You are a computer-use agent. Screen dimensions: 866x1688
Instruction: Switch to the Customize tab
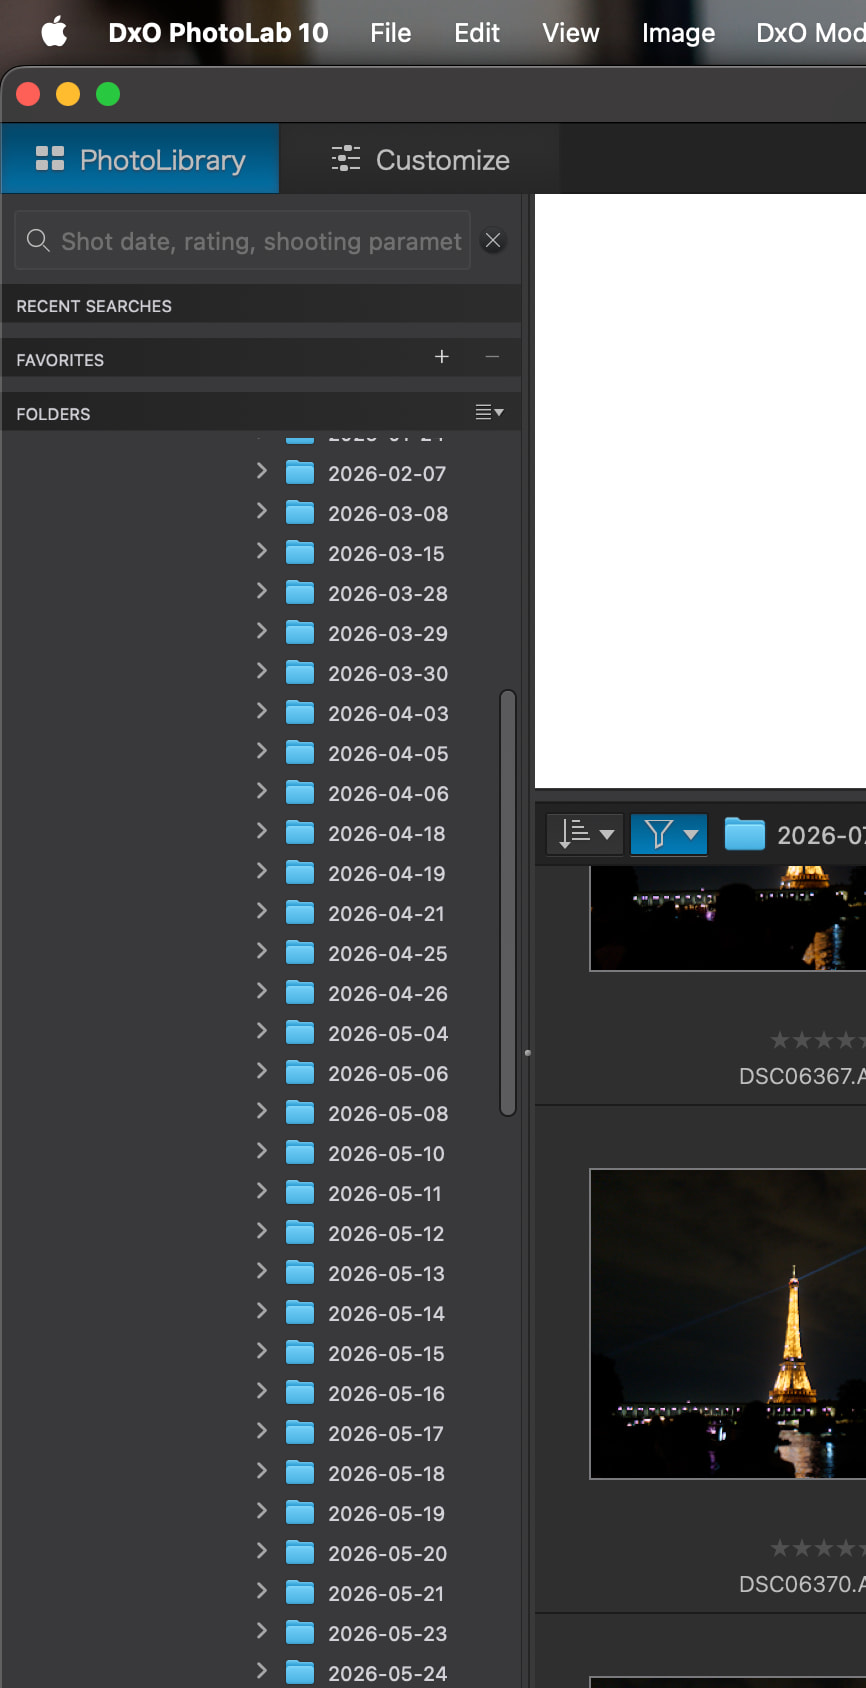[420, 159]
